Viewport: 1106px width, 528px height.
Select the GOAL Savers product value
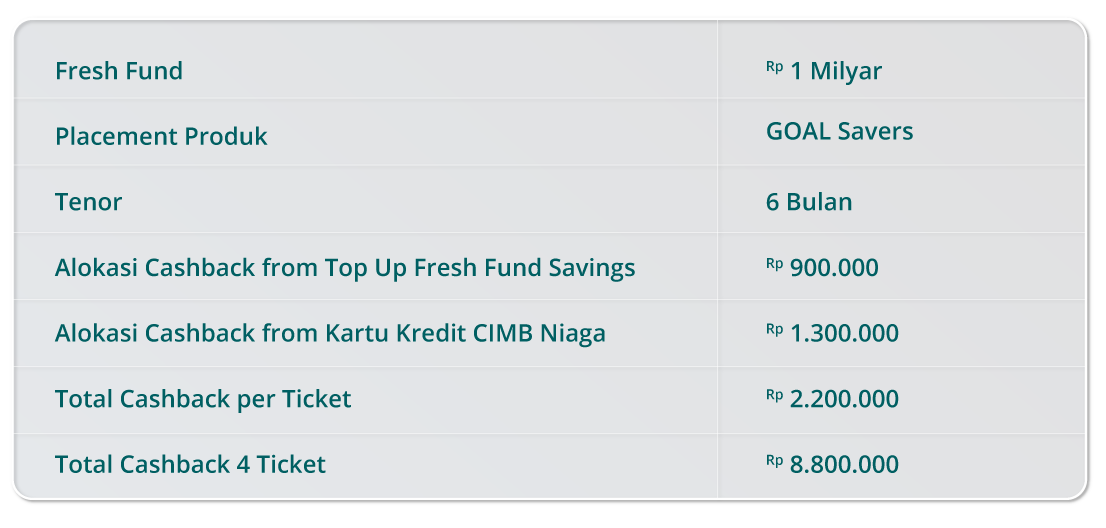839,131
